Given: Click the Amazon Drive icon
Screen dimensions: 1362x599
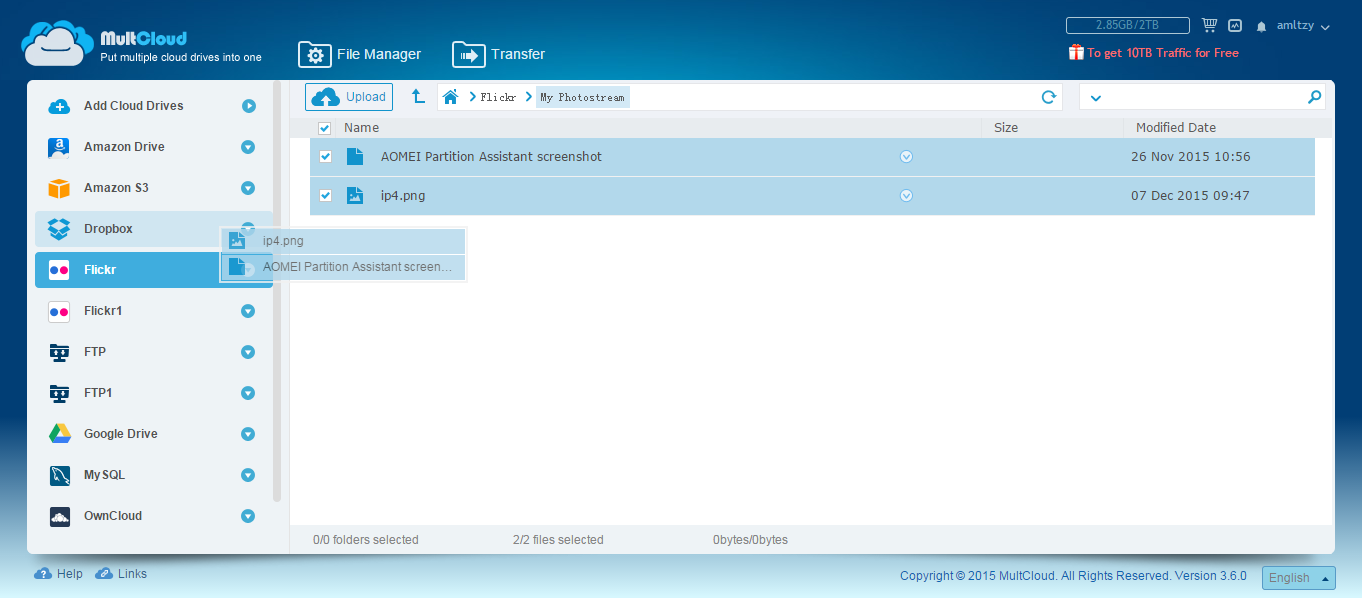Looking at the screenshot, I should tap(59, 147).
